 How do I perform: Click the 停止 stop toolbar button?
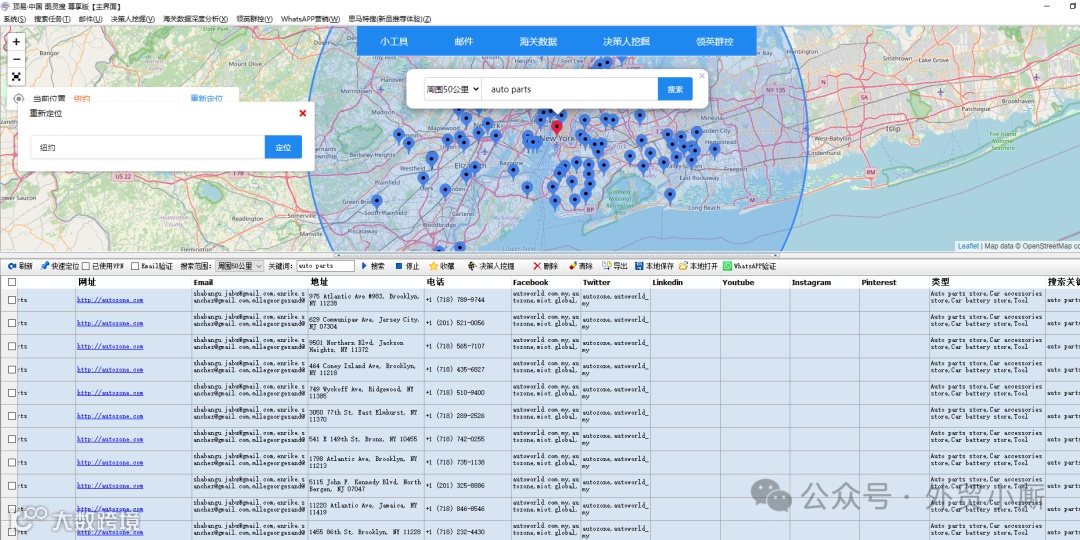pos(399,267)
